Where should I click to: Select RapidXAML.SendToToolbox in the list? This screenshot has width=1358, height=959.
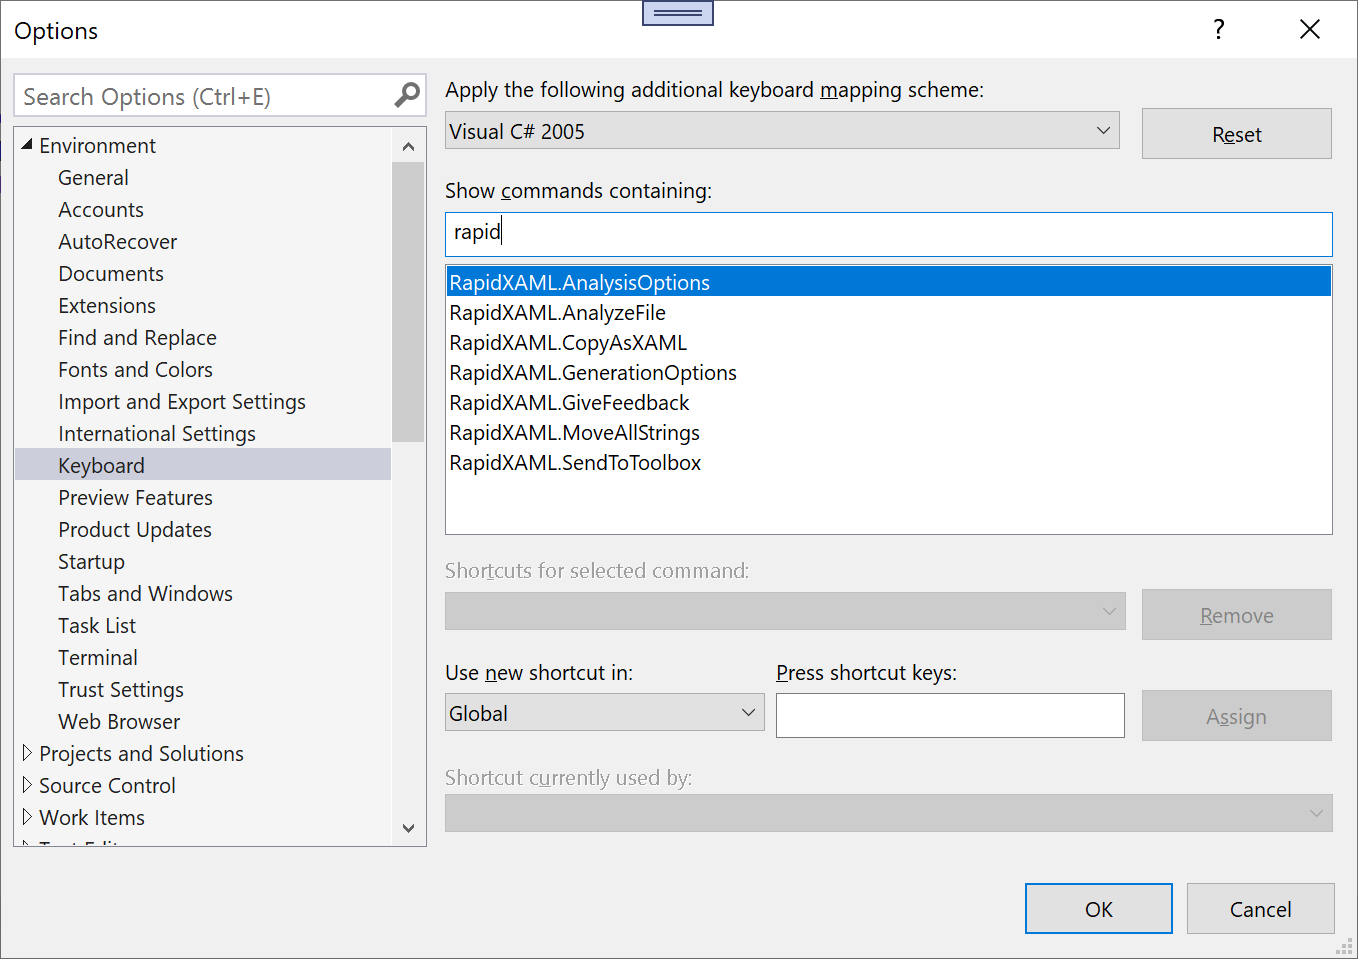pos(575,462)
